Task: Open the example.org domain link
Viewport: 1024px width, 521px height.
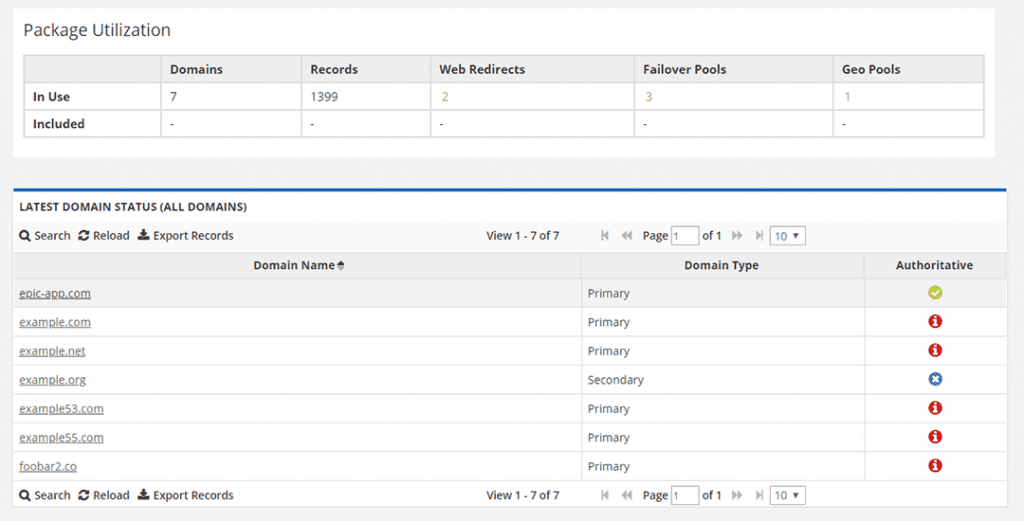Action: coord(52,379)
